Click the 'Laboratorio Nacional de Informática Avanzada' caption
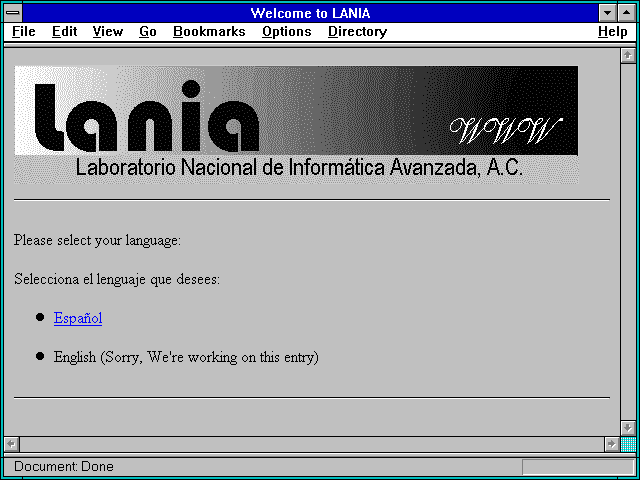Viewport: 640px width, 480px height. click(x=299, y=168)
